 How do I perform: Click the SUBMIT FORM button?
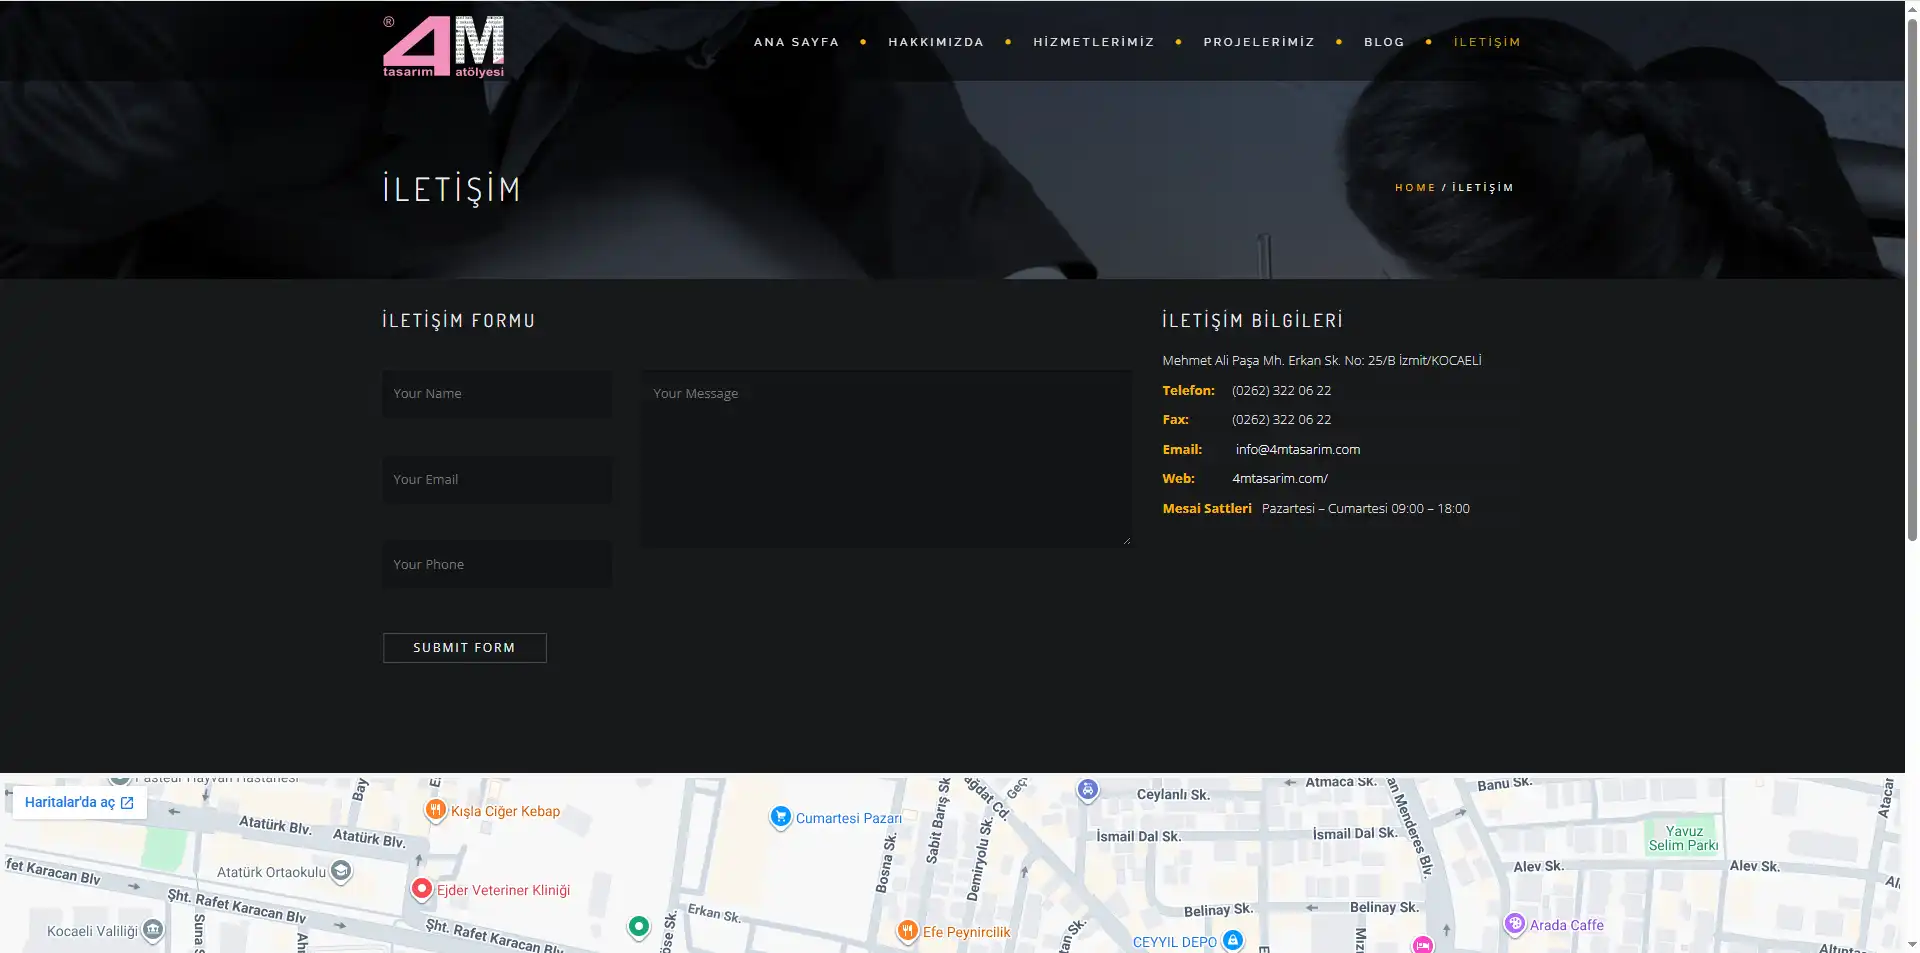click(x=465, y=648)
